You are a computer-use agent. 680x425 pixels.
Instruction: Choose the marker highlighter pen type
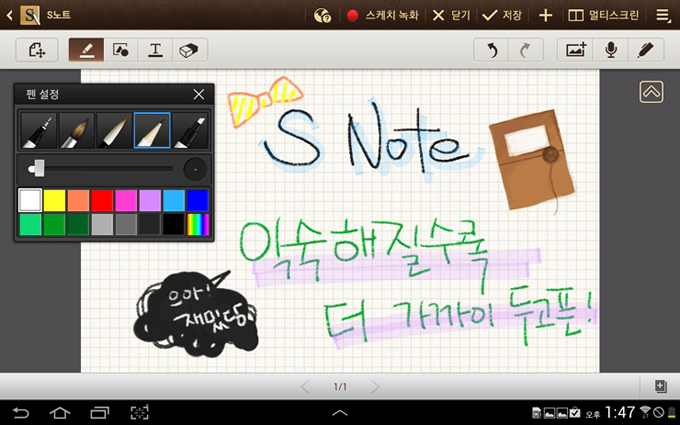tap(190, 130)
